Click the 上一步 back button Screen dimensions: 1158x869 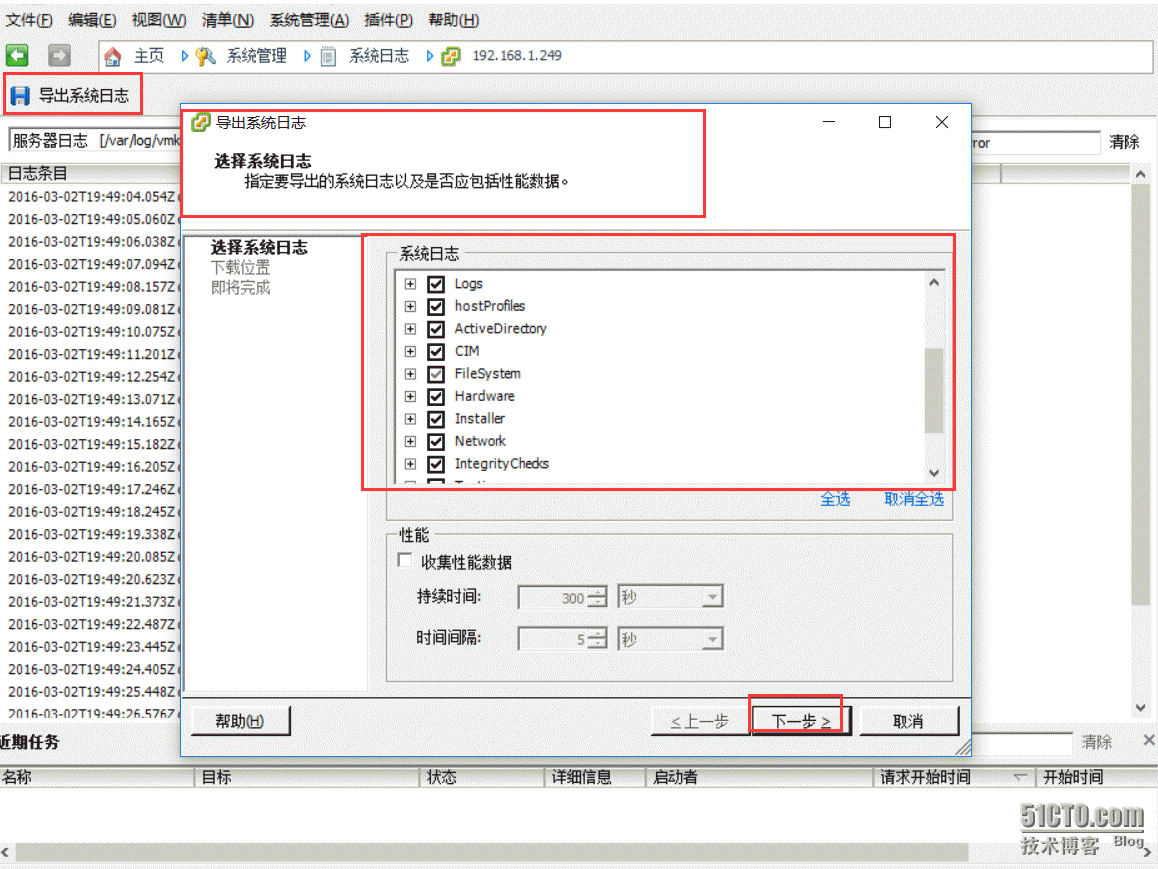(x=699, y=721)
